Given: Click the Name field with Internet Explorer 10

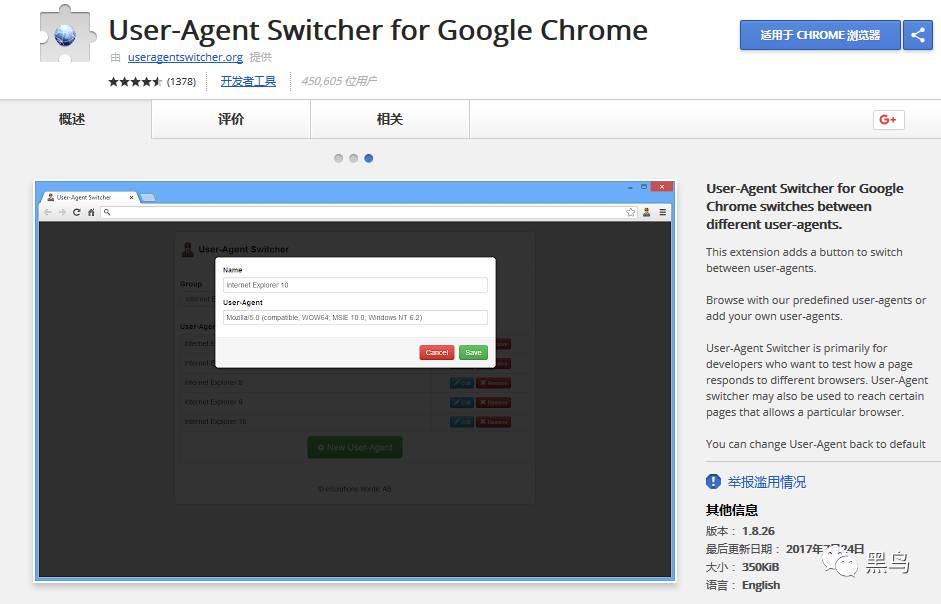Looking at the screenshot, I should [x=355, y=285].
